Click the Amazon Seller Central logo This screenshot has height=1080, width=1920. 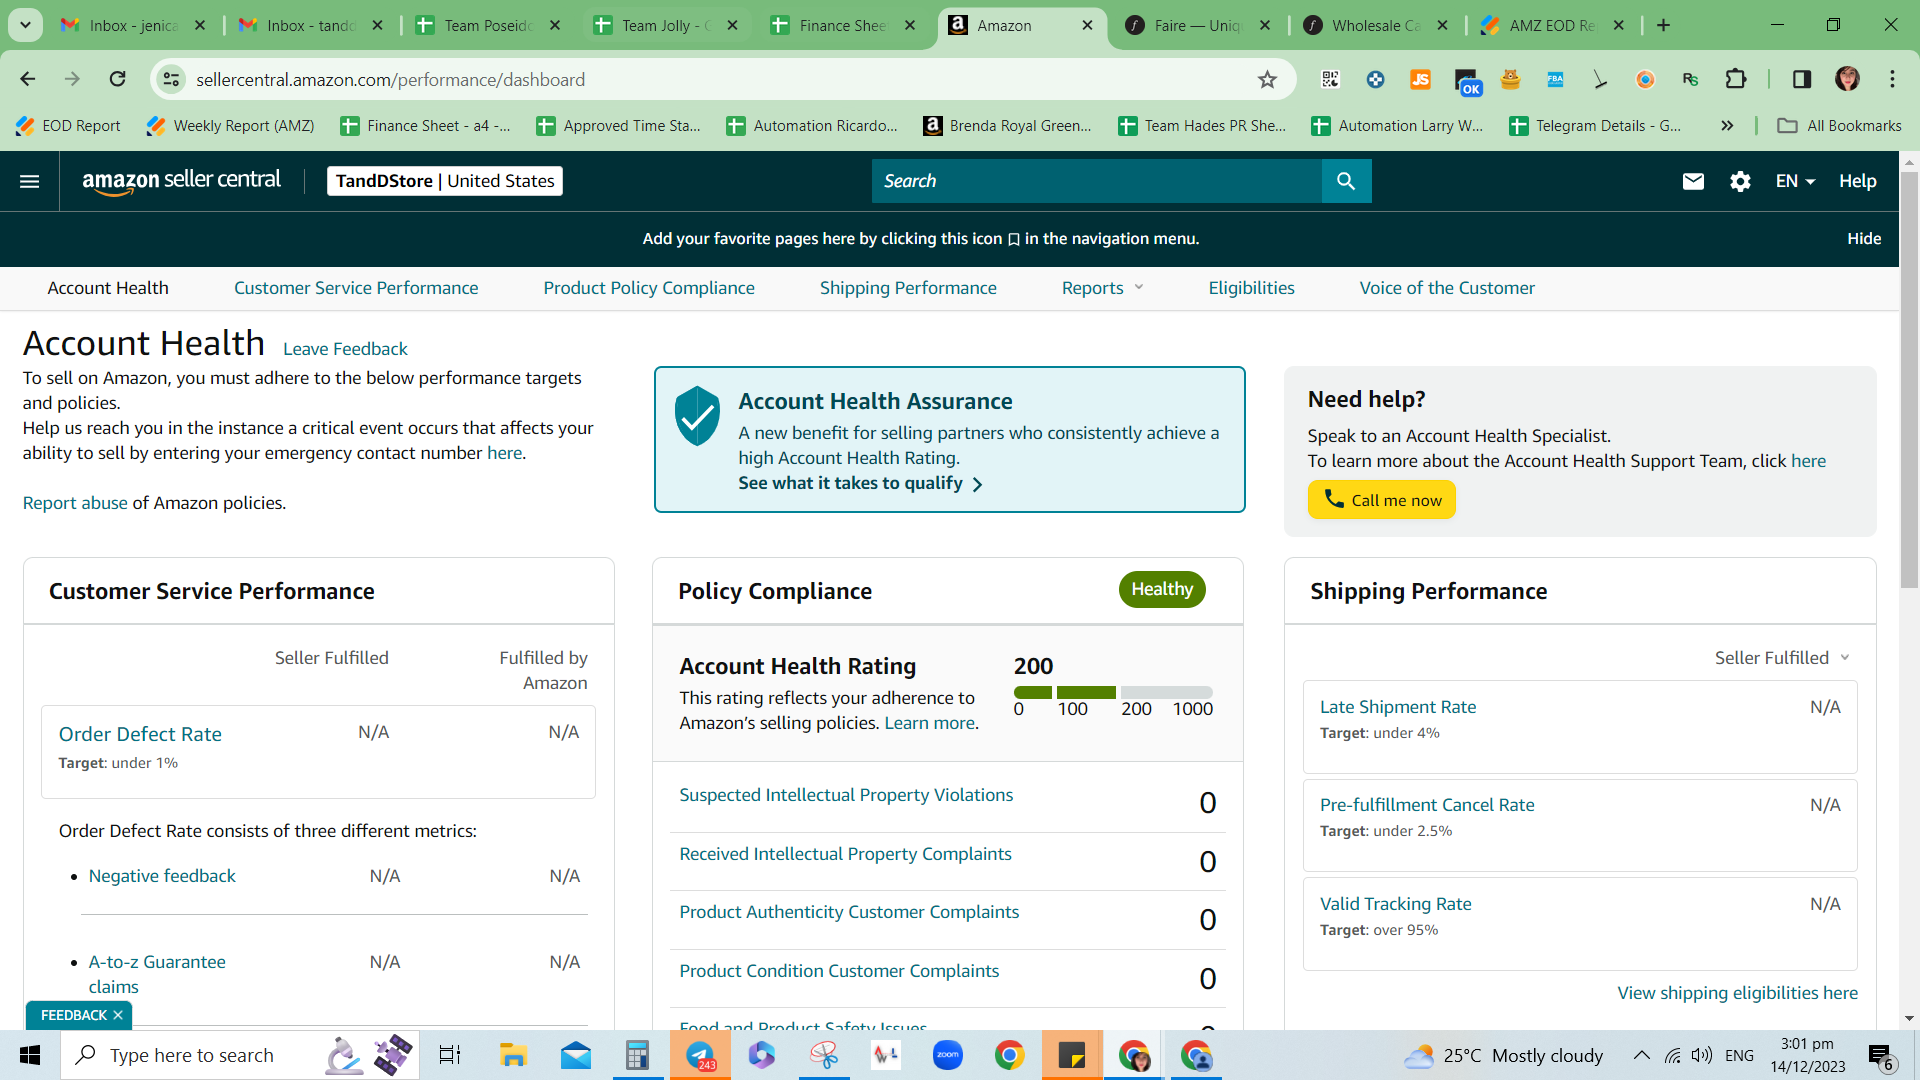coord(181,181)
